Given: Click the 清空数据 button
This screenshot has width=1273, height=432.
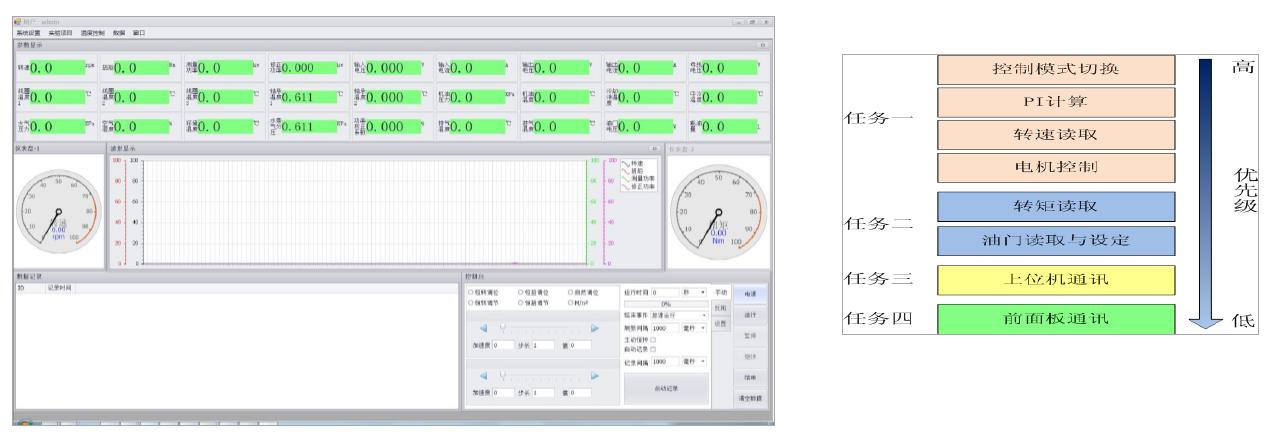Looking at the screenshot, I should (x=750, y=398).
